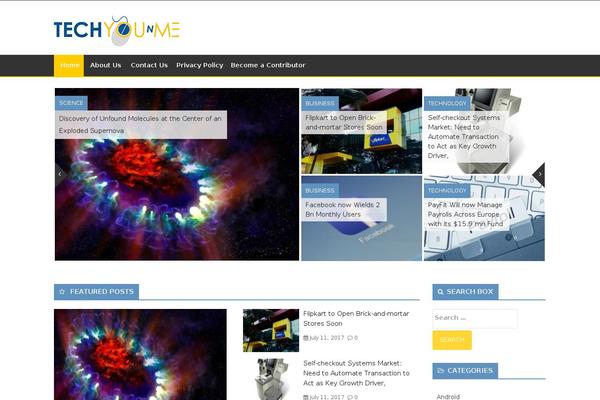
Task: Show the previous slide with left arrow
Action: pos(60,174)
